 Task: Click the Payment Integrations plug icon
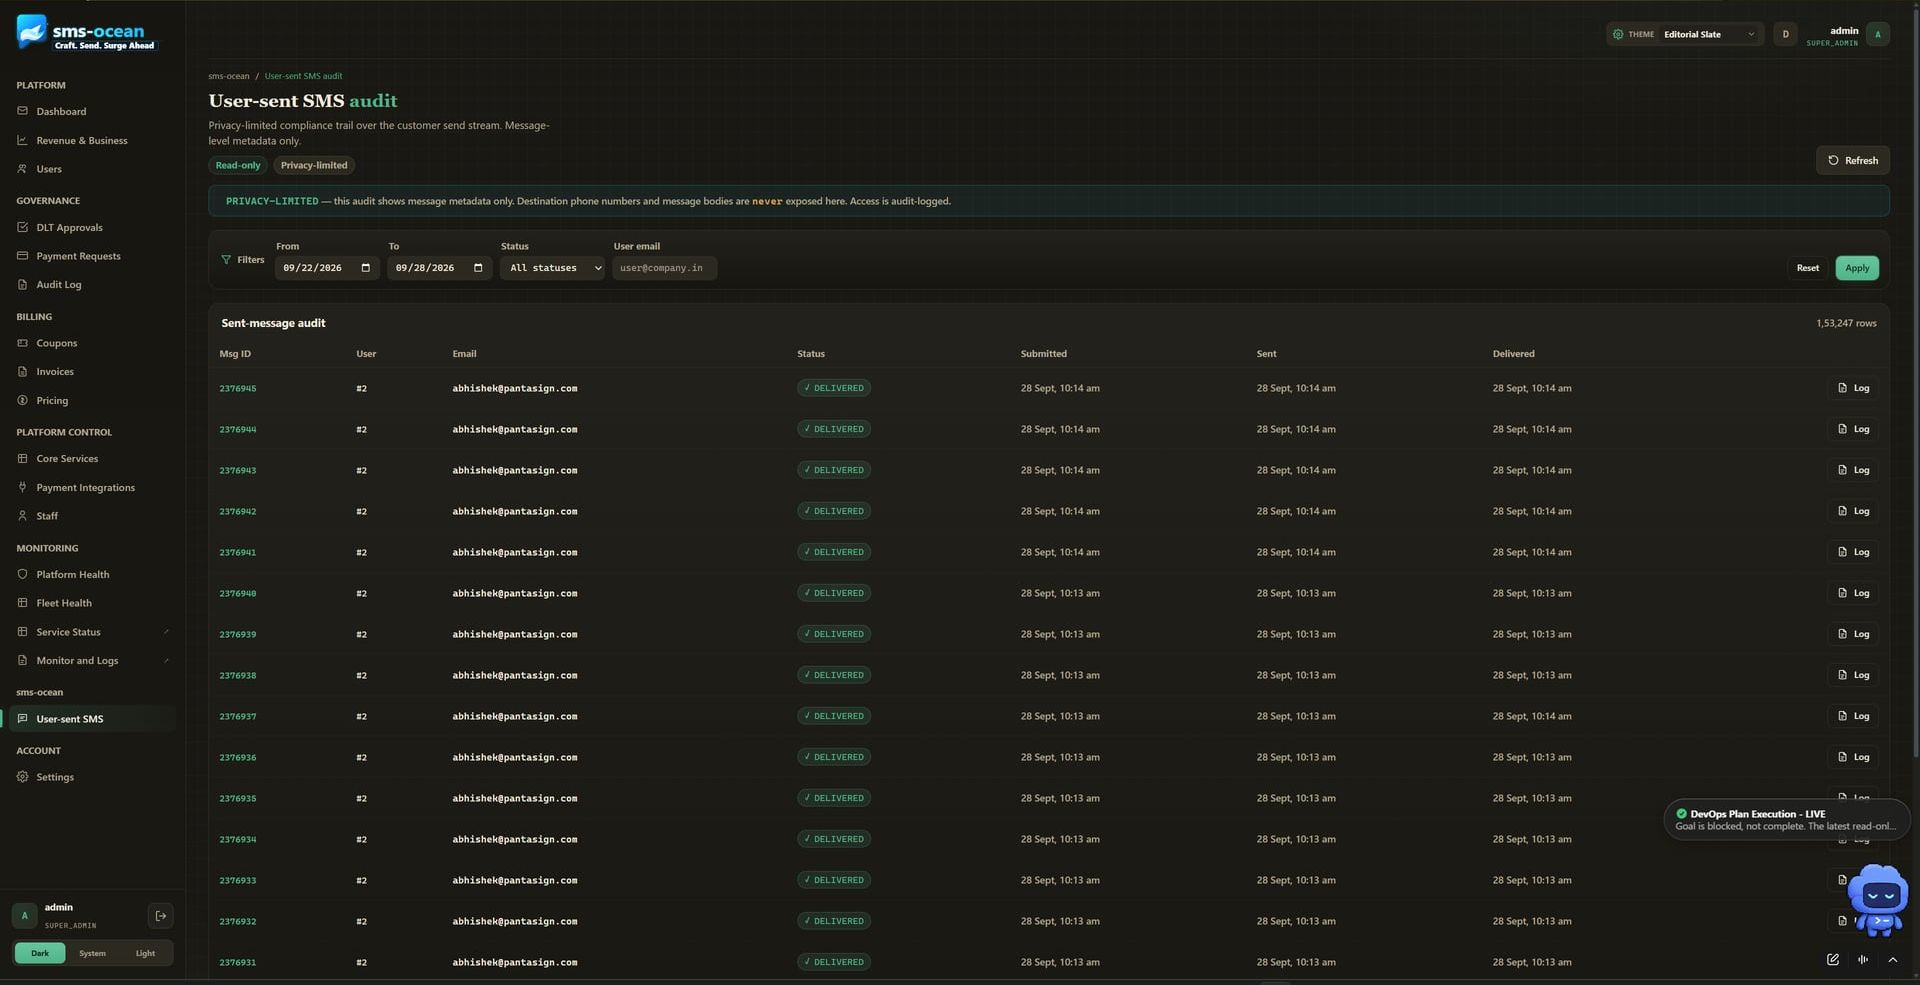tap(22, 487)
